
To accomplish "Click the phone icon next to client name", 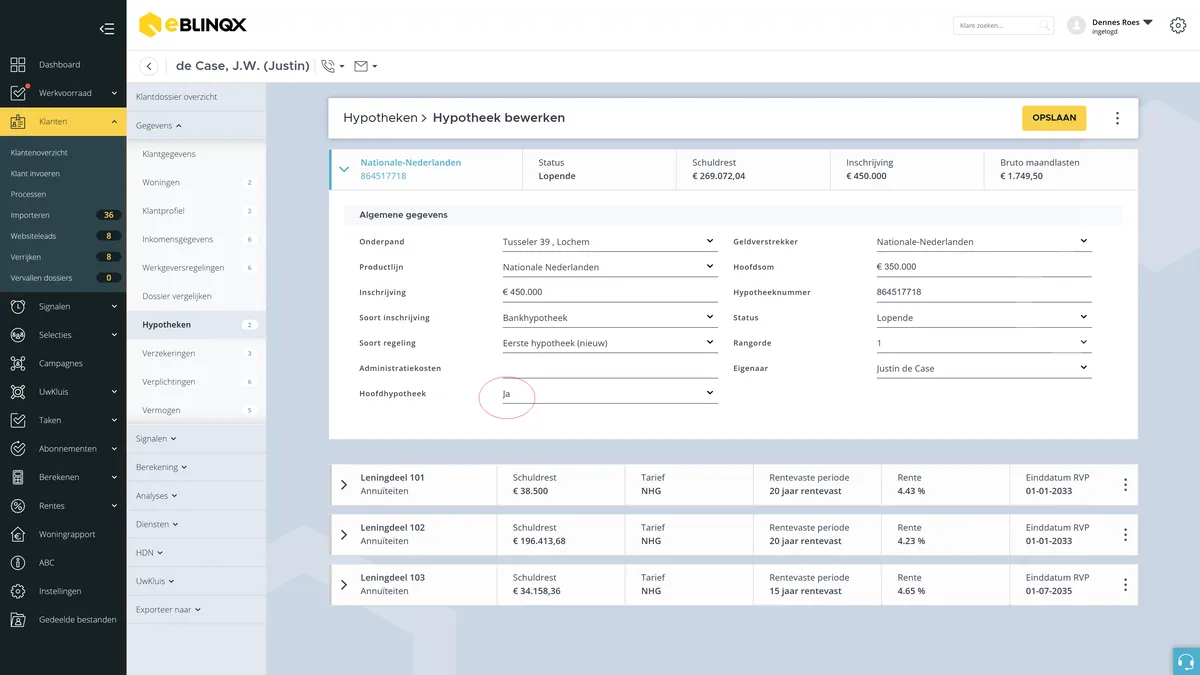I will 328,66.
